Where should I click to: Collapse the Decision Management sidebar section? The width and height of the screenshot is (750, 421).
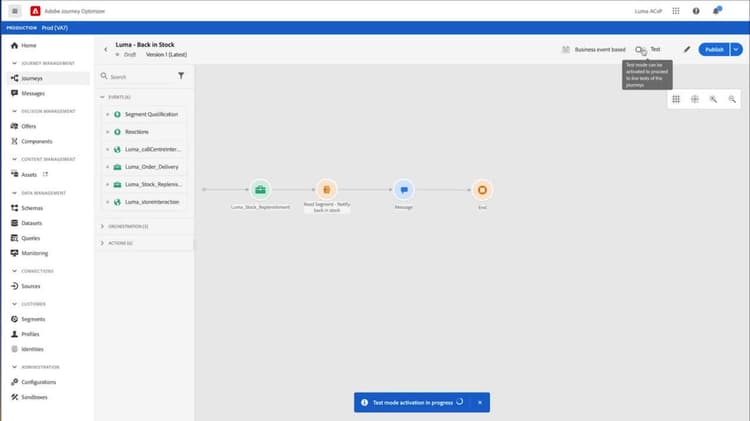[x=14, y=111]
